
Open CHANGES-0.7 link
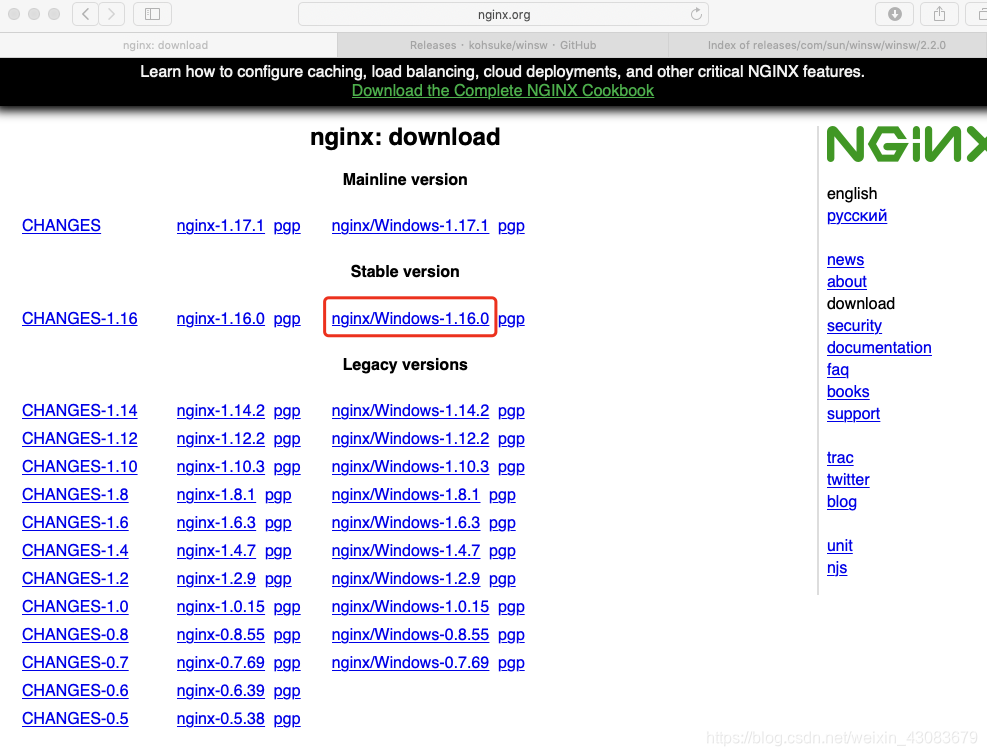coord(75,662)
